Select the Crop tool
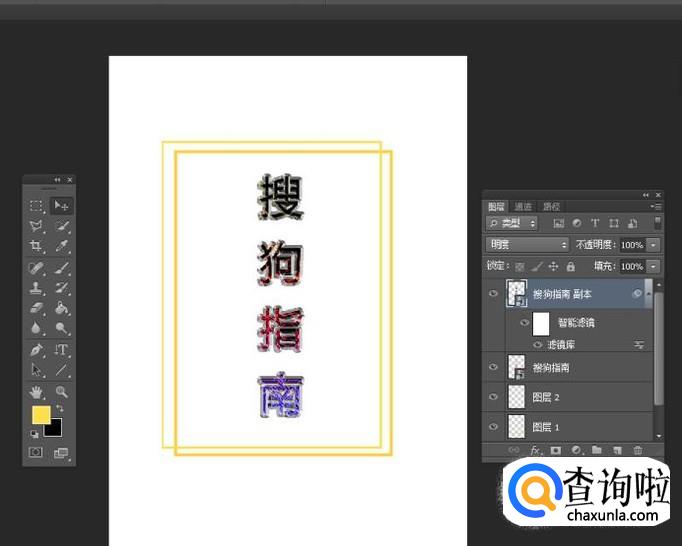Viewport: 682px width, 546px height. tap(37, 246)
